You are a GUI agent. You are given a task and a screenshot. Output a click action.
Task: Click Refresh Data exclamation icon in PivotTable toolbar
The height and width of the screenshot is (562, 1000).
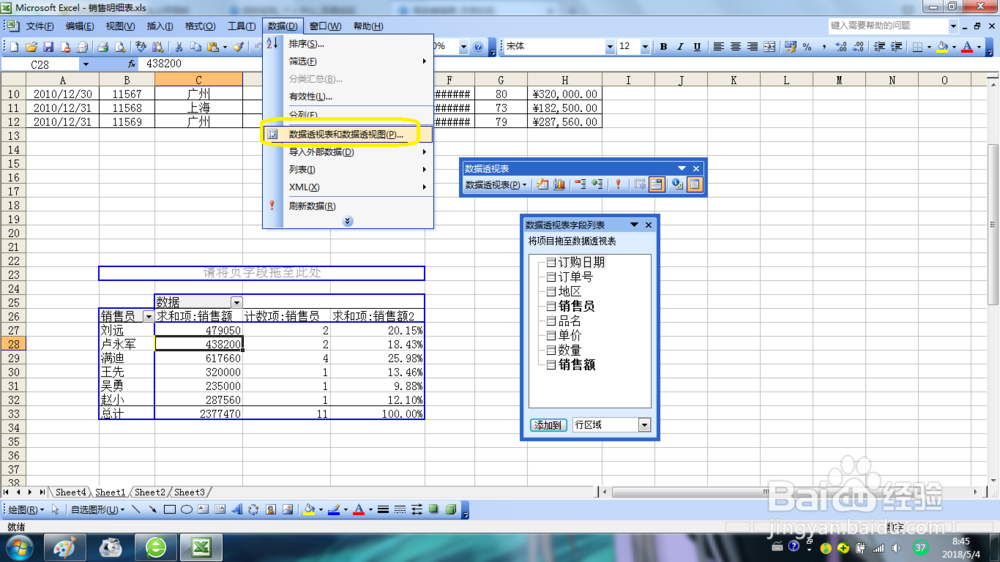click(x=617, y=184)
